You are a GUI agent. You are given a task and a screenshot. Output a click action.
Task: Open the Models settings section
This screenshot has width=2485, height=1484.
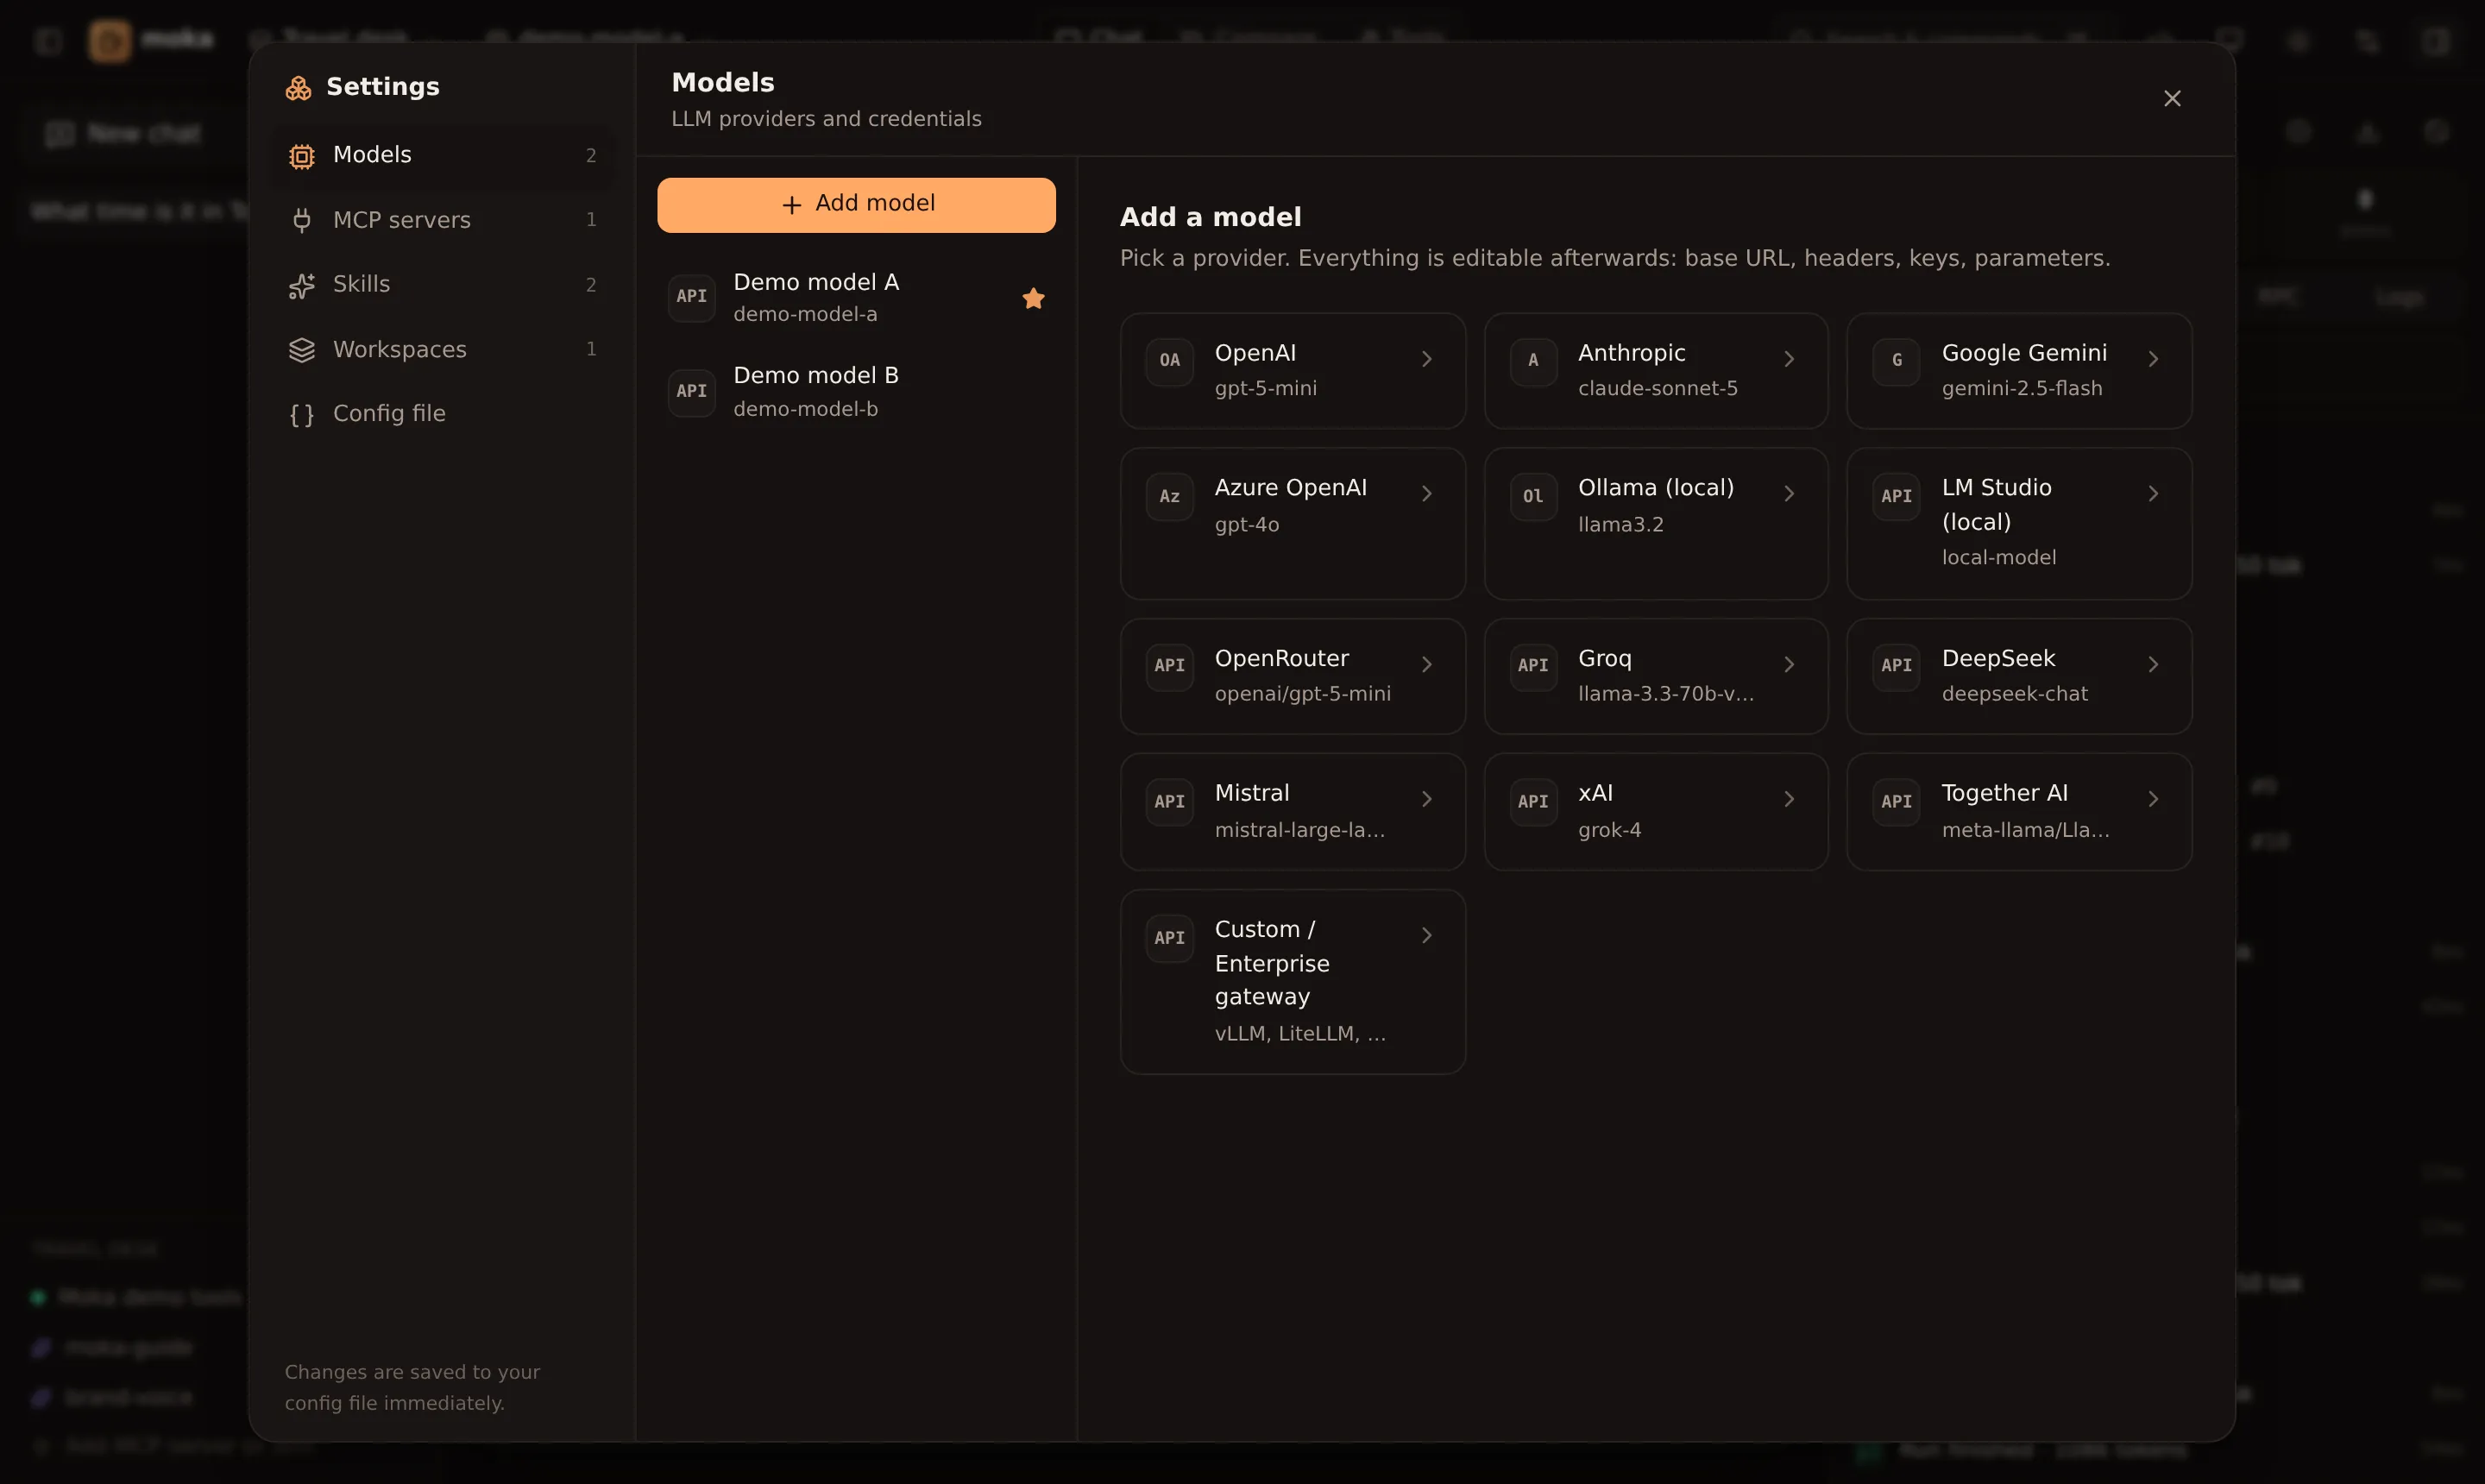pyautogui.click(x=442, y=156)
